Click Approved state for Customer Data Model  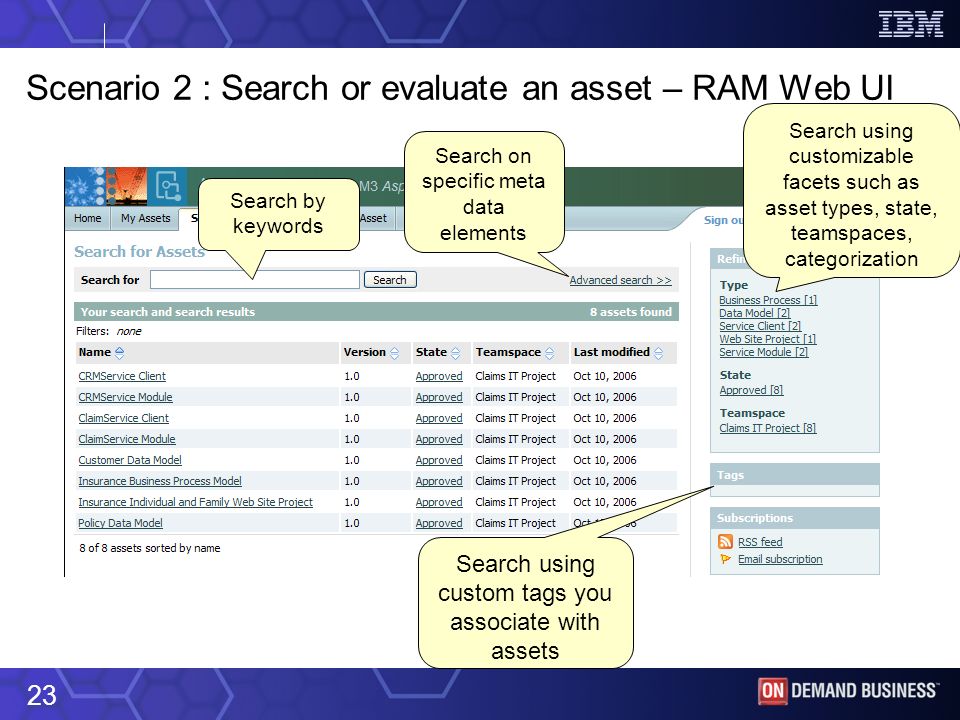click(x=439, y=460)
